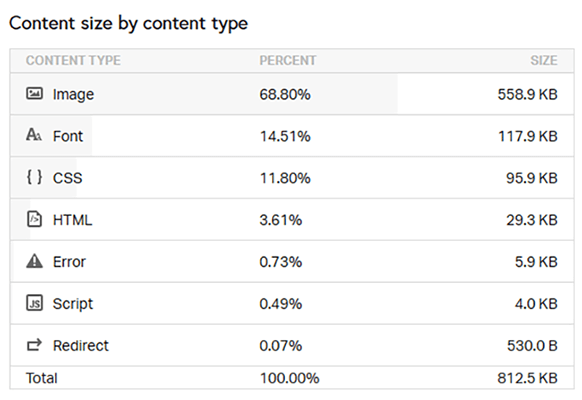The image size is (582, 400).
Task: Select the JS Script icon
Action: (35, 303)
